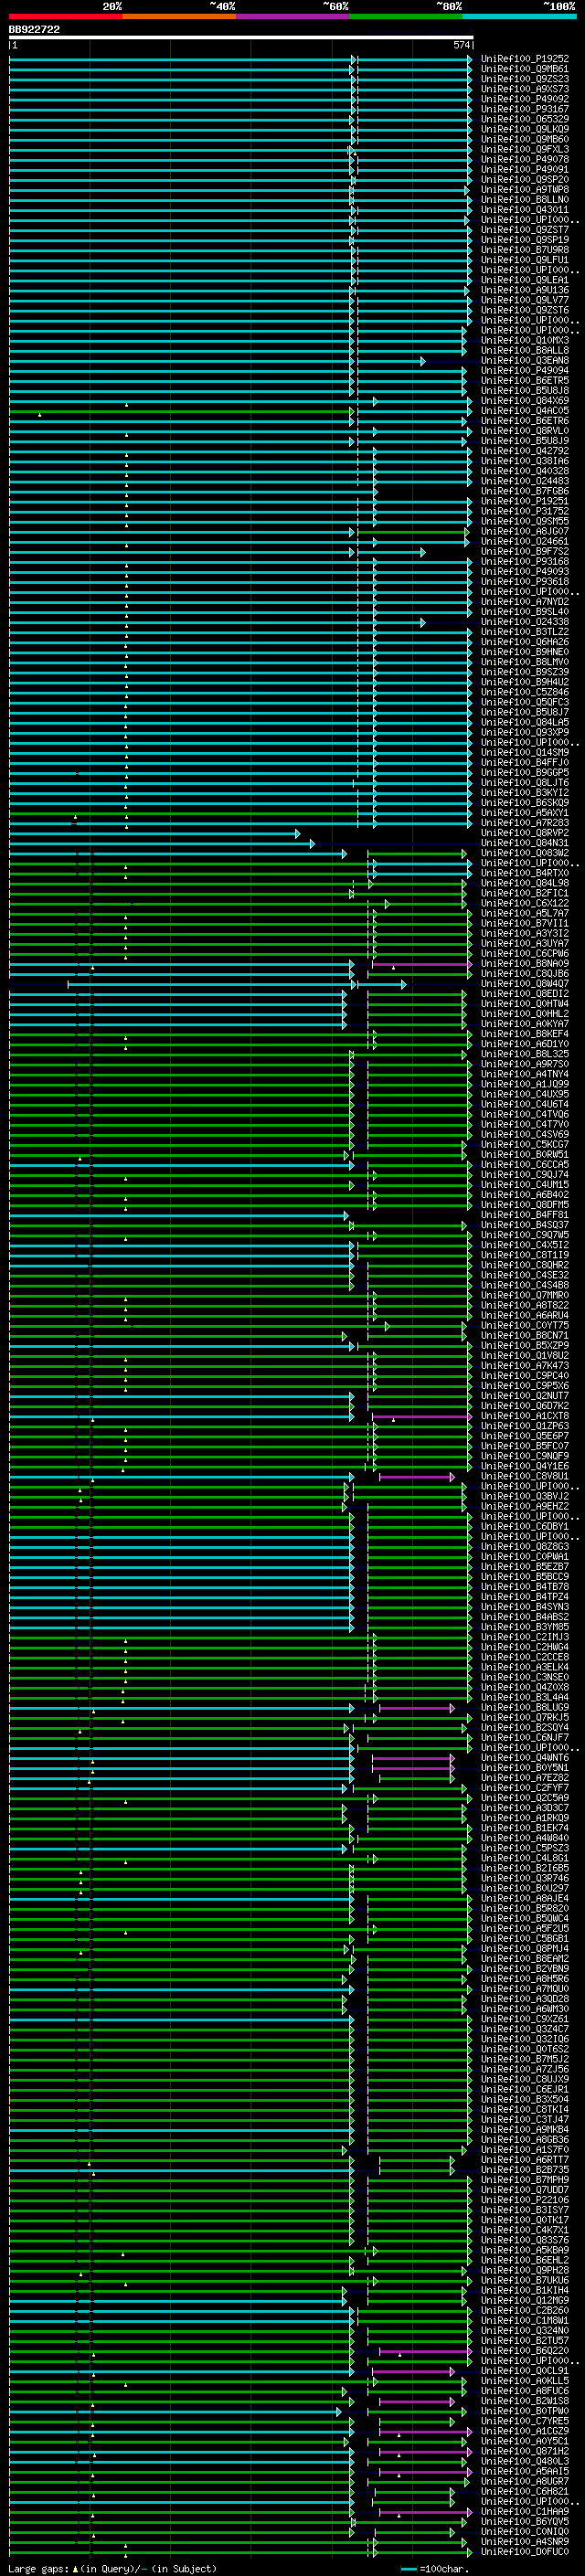The image size is (585, 2576).
Task: Select hit UniRef100_Q9ZS23
Action: (x=525, y=79)
